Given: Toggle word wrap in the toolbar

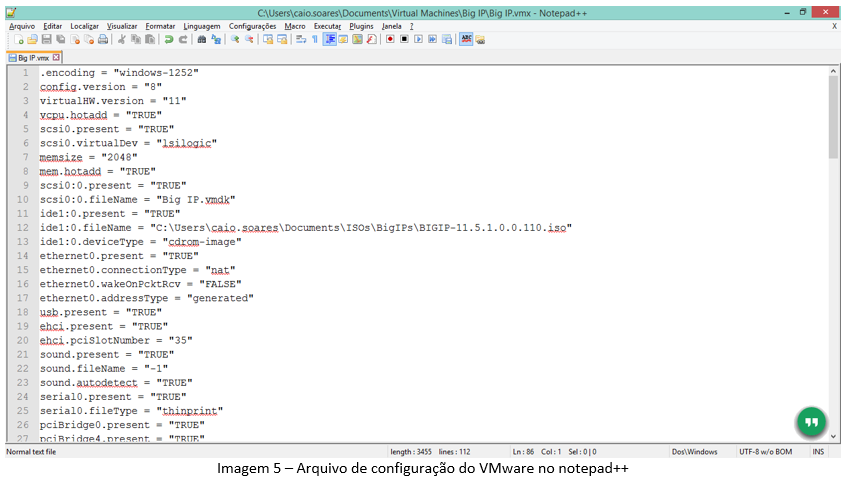Looking at the screenshot, I should 300,39.
